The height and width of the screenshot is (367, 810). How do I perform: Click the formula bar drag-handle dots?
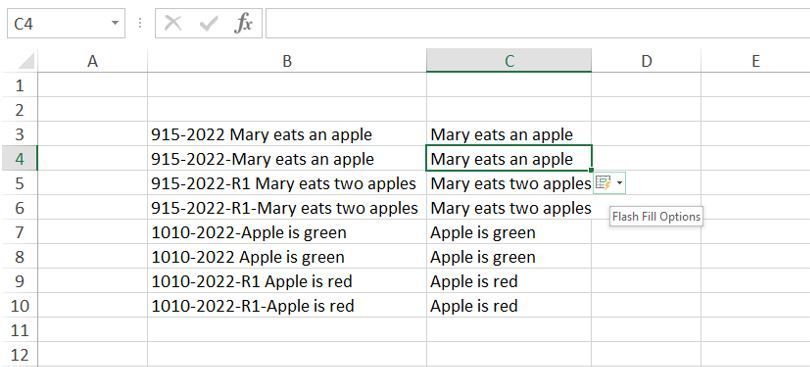point(140,23)
